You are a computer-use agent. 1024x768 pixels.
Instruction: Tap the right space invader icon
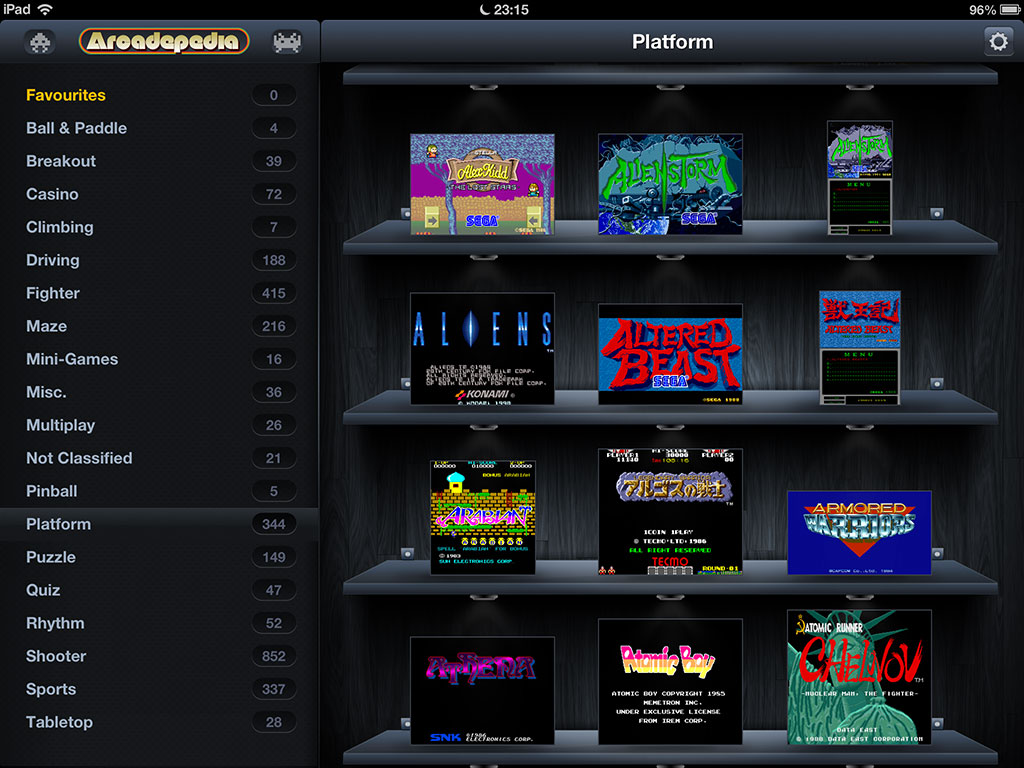point(287,42)
